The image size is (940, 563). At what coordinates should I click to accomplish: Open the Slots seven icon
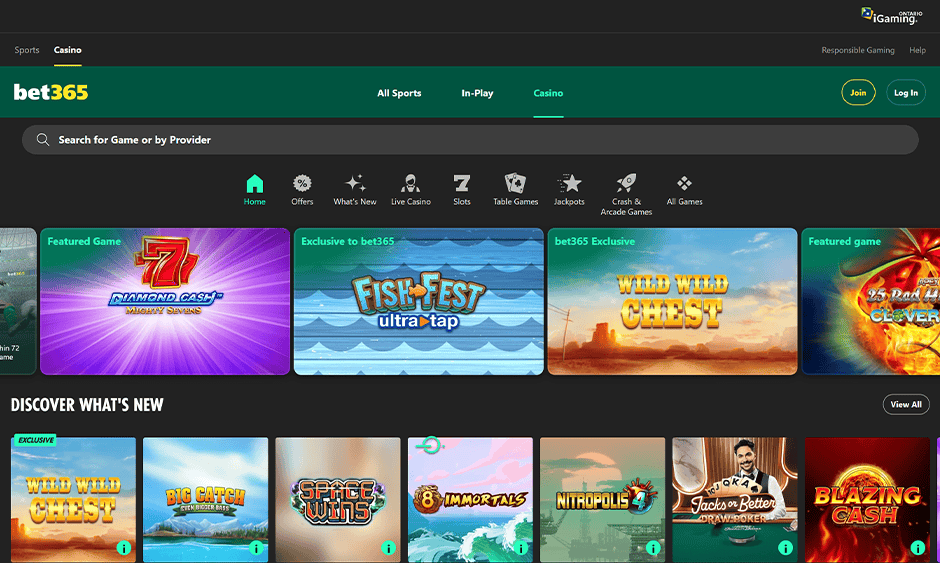(x=462, y=183)
